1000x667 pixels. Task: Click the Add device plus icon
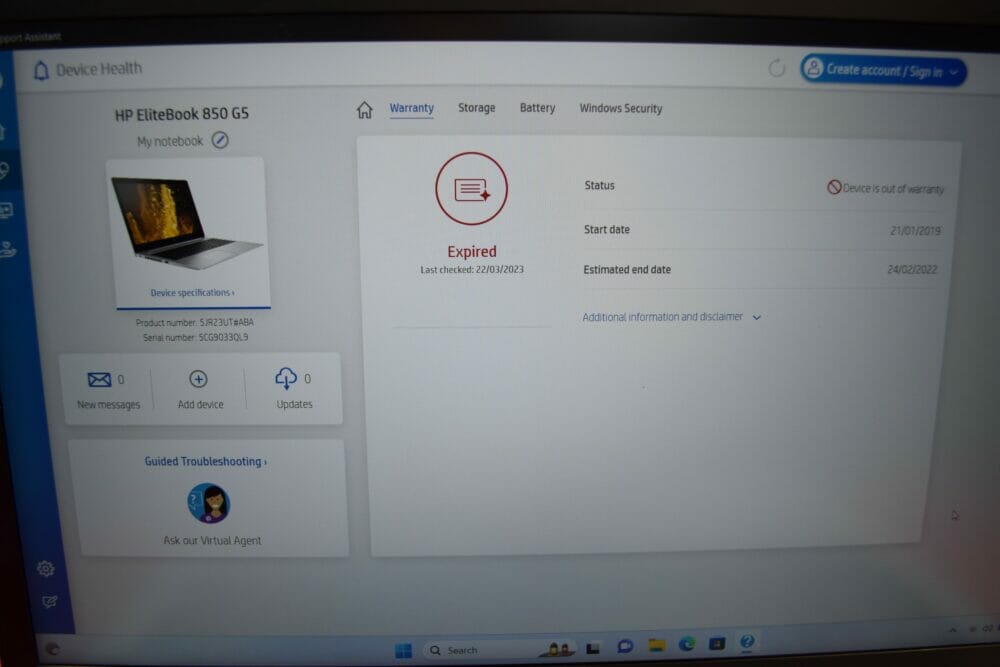[198, 379]
